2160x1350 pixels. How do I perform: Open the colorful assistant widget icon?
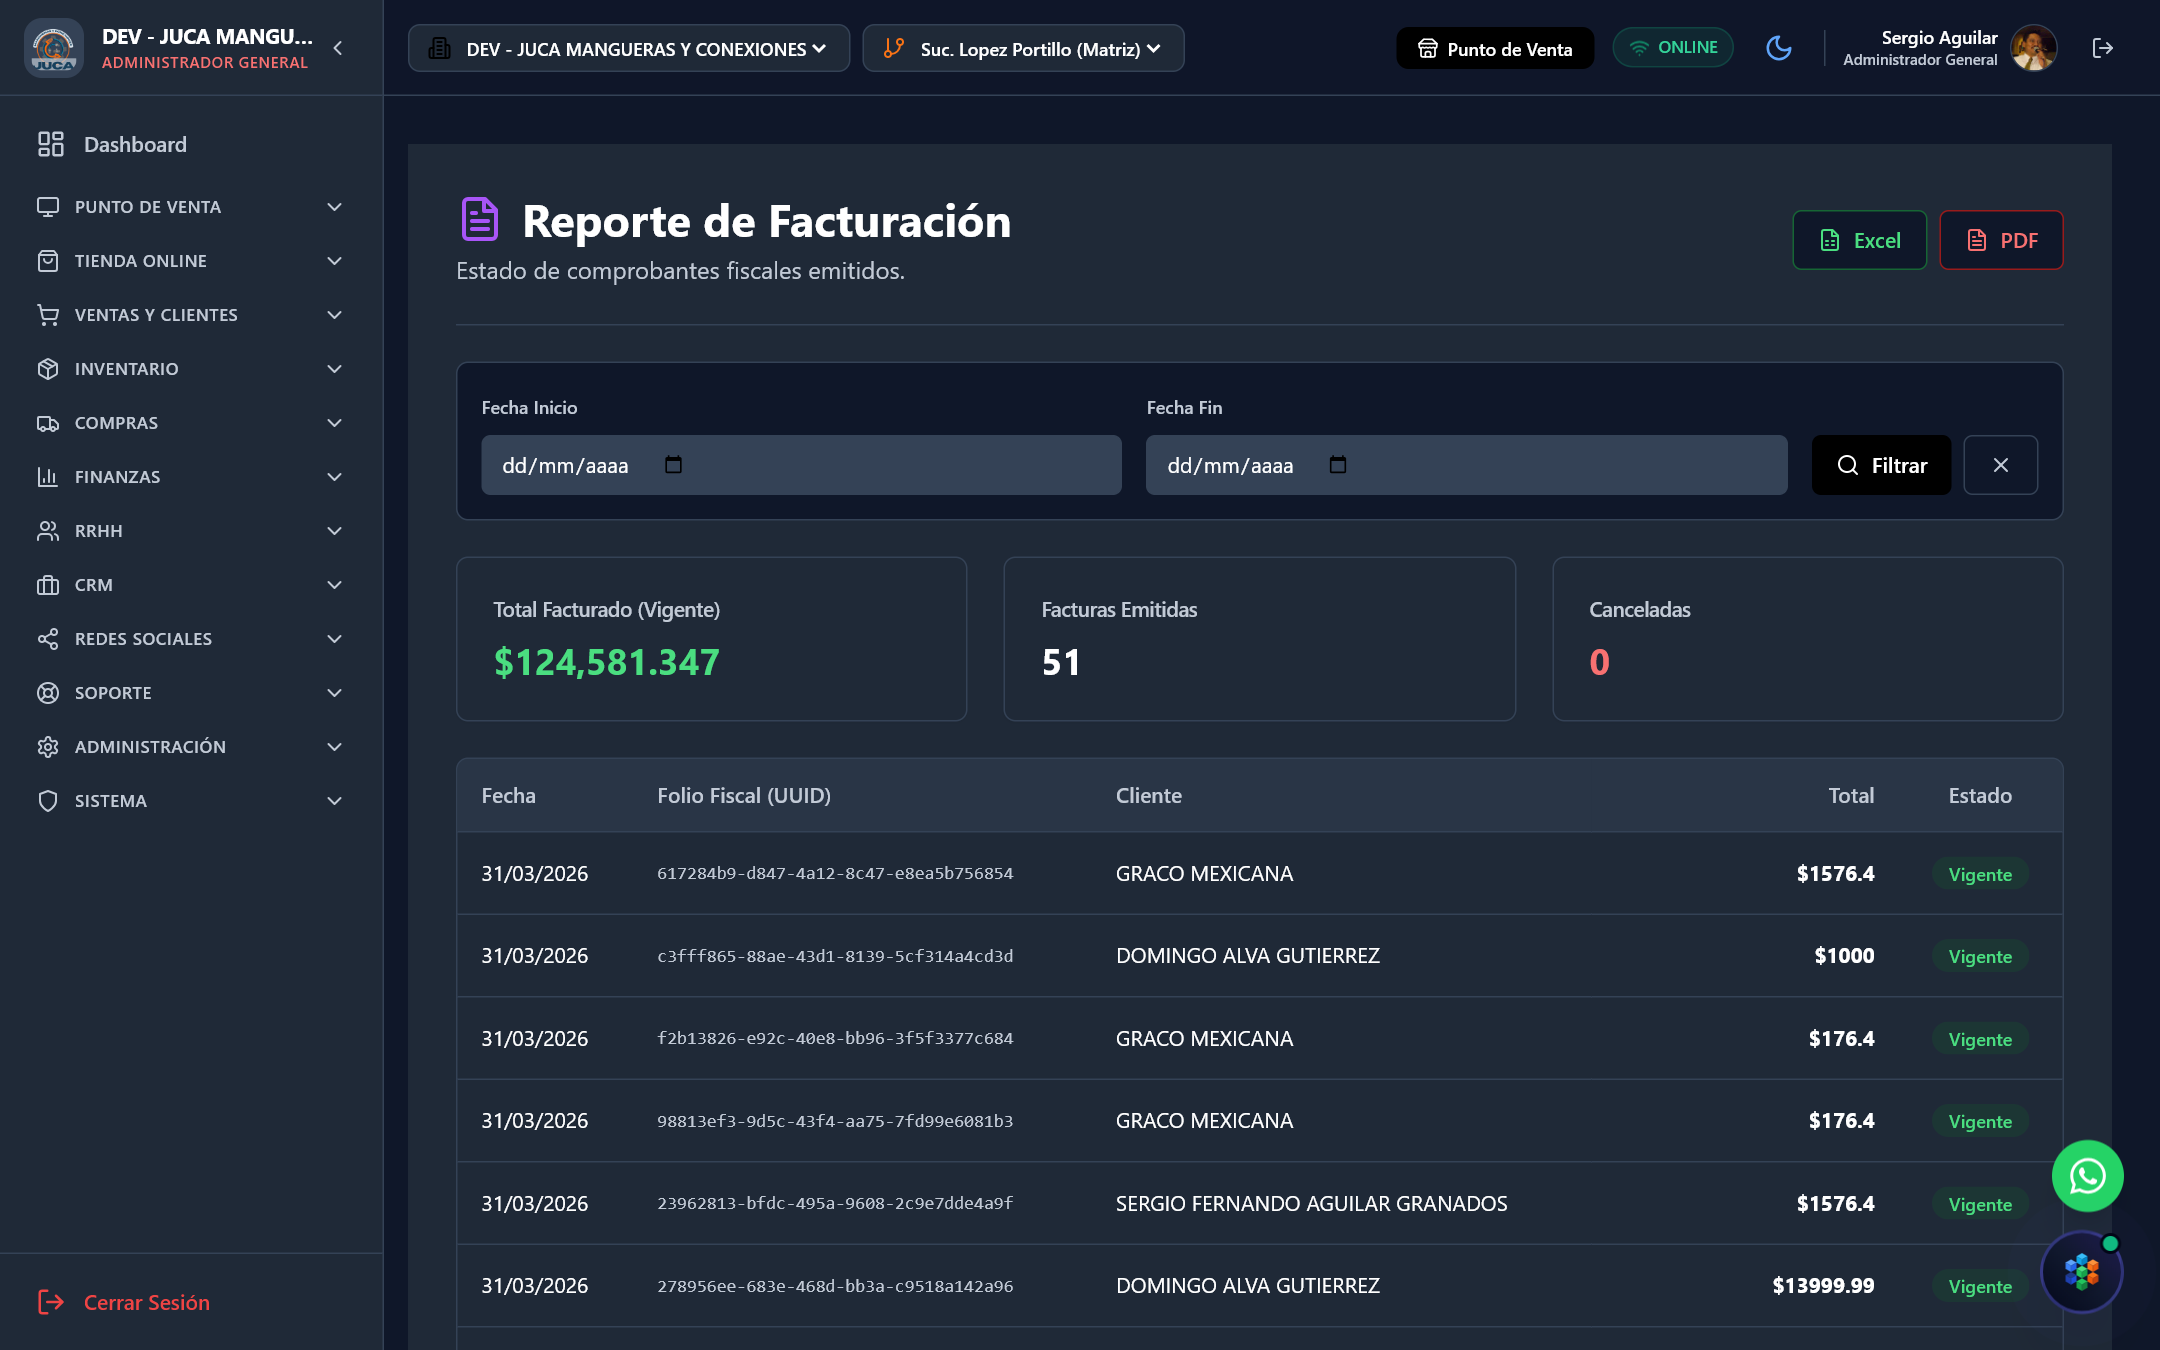pyautogui.click(x=2081, y=1272)
